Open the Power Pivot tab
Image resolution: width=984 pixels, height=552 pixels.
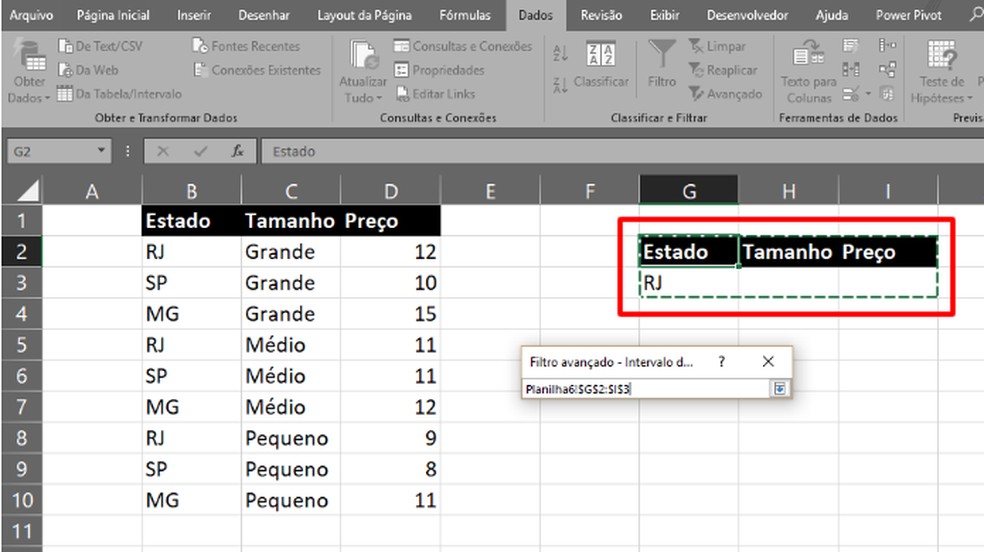(x=909, y=15)
